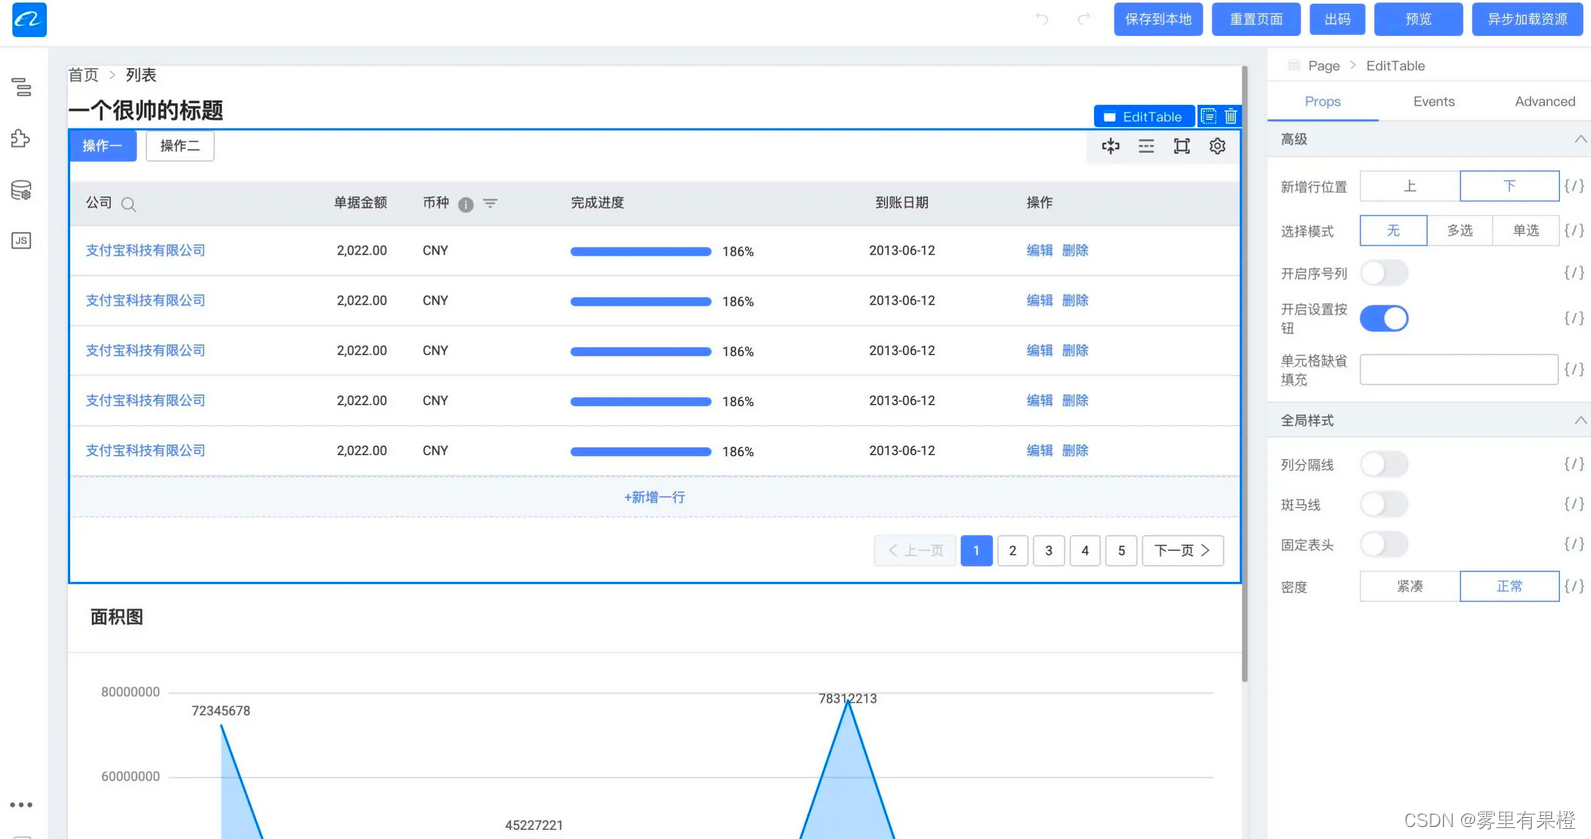Disable the 开启设置按钮 switch
This screenshot has height=839, width=1591.
coord(1384,318)
